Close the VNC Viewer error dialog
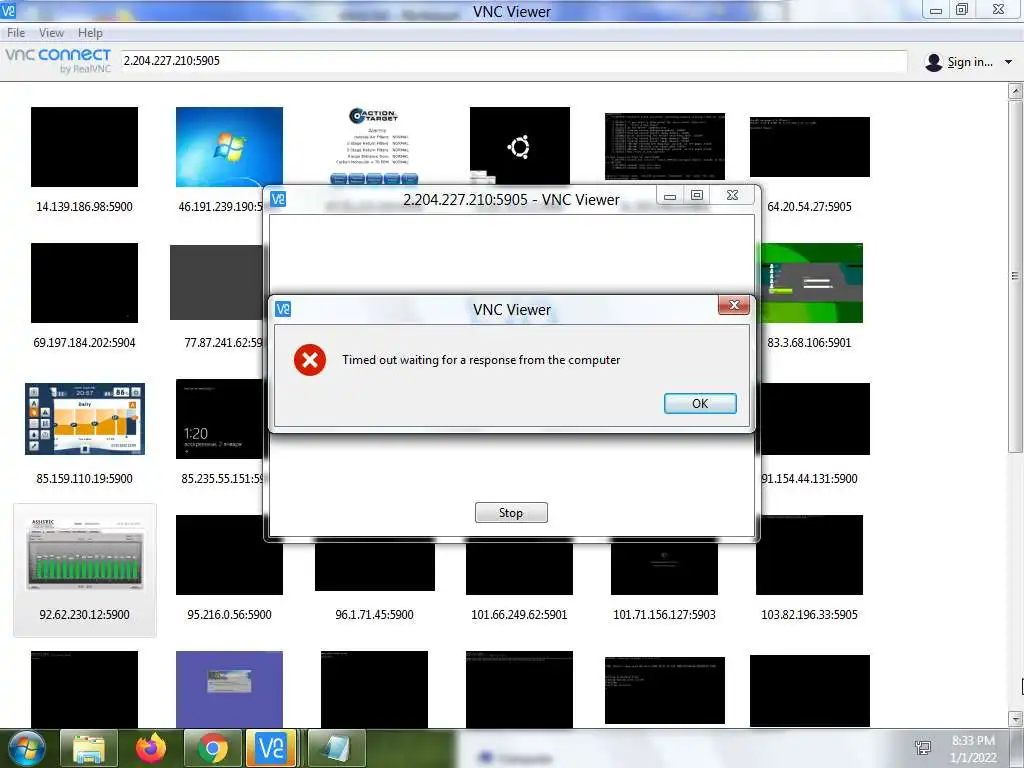1024x768 pixels. (733, 305)
